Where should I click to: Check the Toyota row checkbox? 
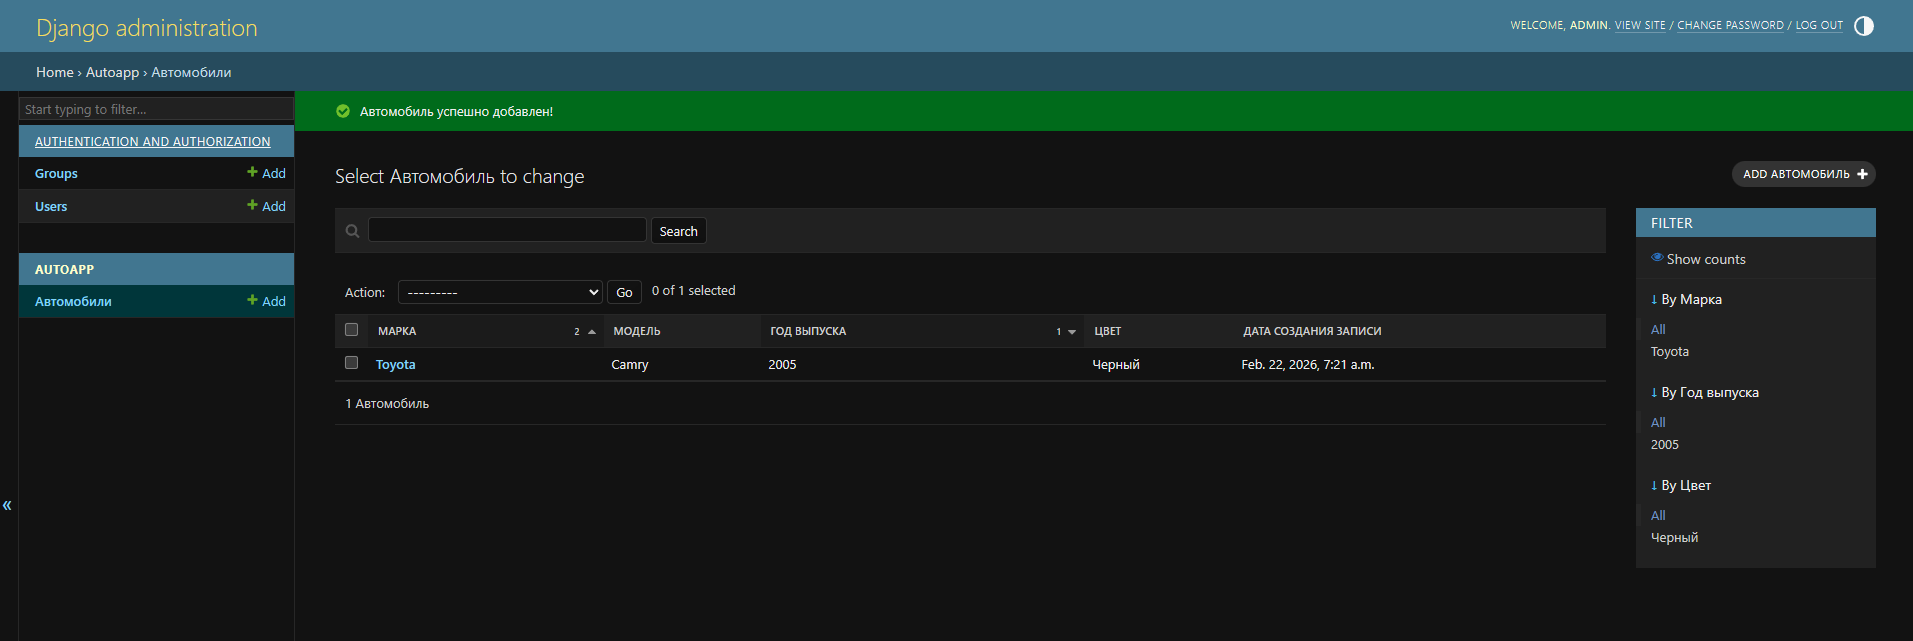(x=351, y=363)
